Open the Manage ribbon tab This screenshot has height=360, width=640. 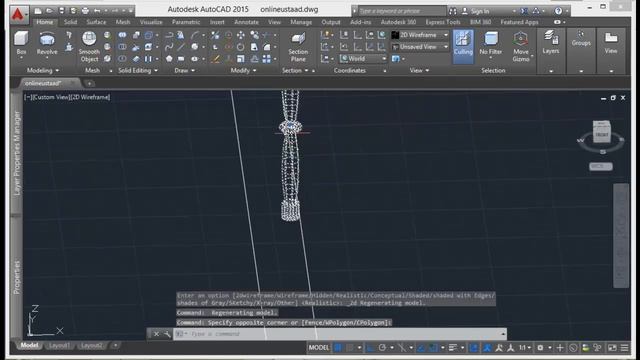click(301, 22)
